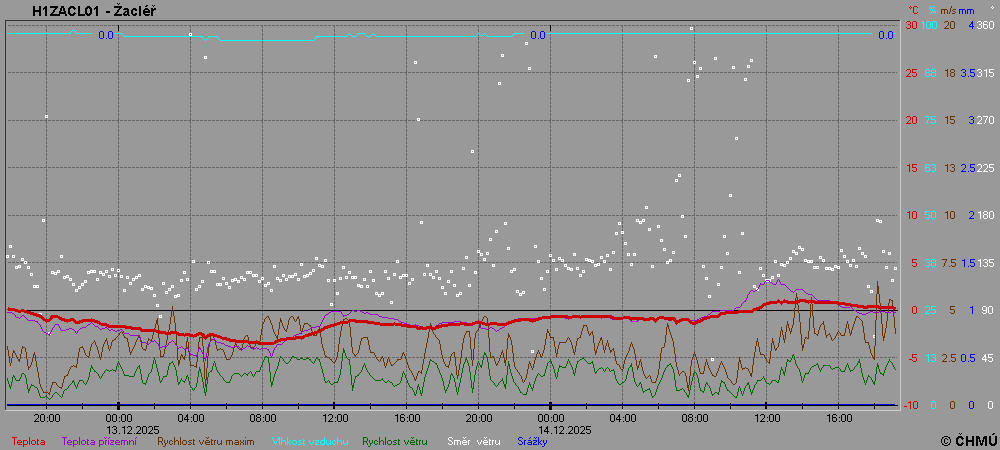Click the m/s unit label
This screenshot has height=450, width=1000.
tap(948, 10)
